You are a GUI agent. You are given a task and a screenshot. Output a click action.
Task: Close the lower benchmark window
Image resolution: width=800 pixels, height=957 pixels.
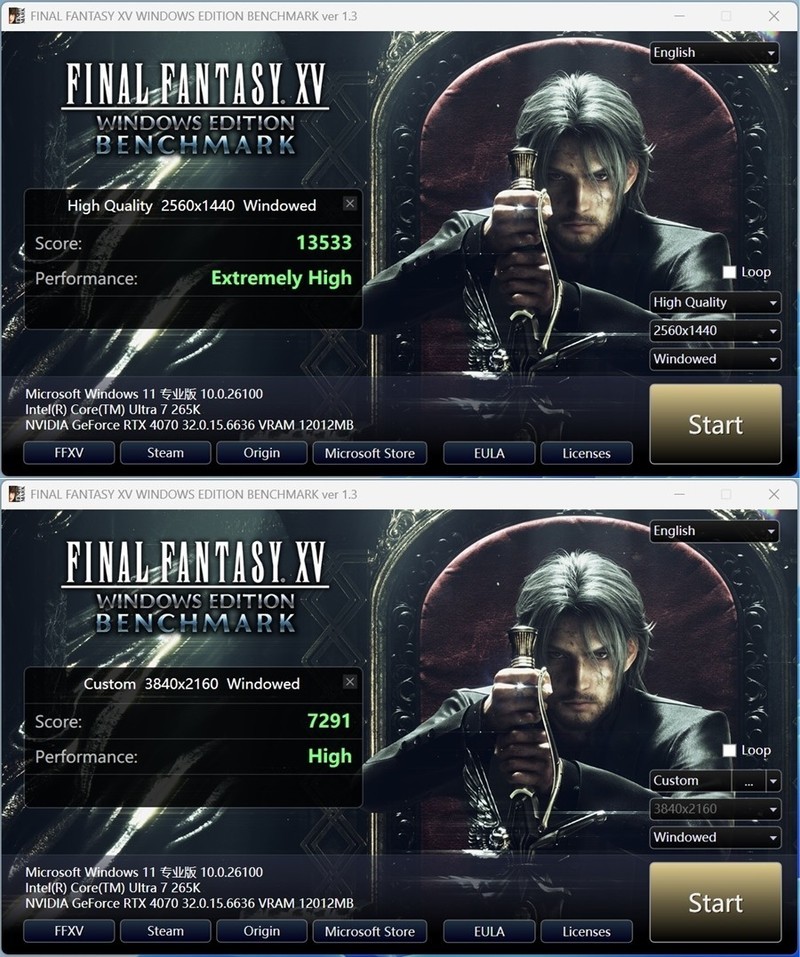click(x=774, y=494)
